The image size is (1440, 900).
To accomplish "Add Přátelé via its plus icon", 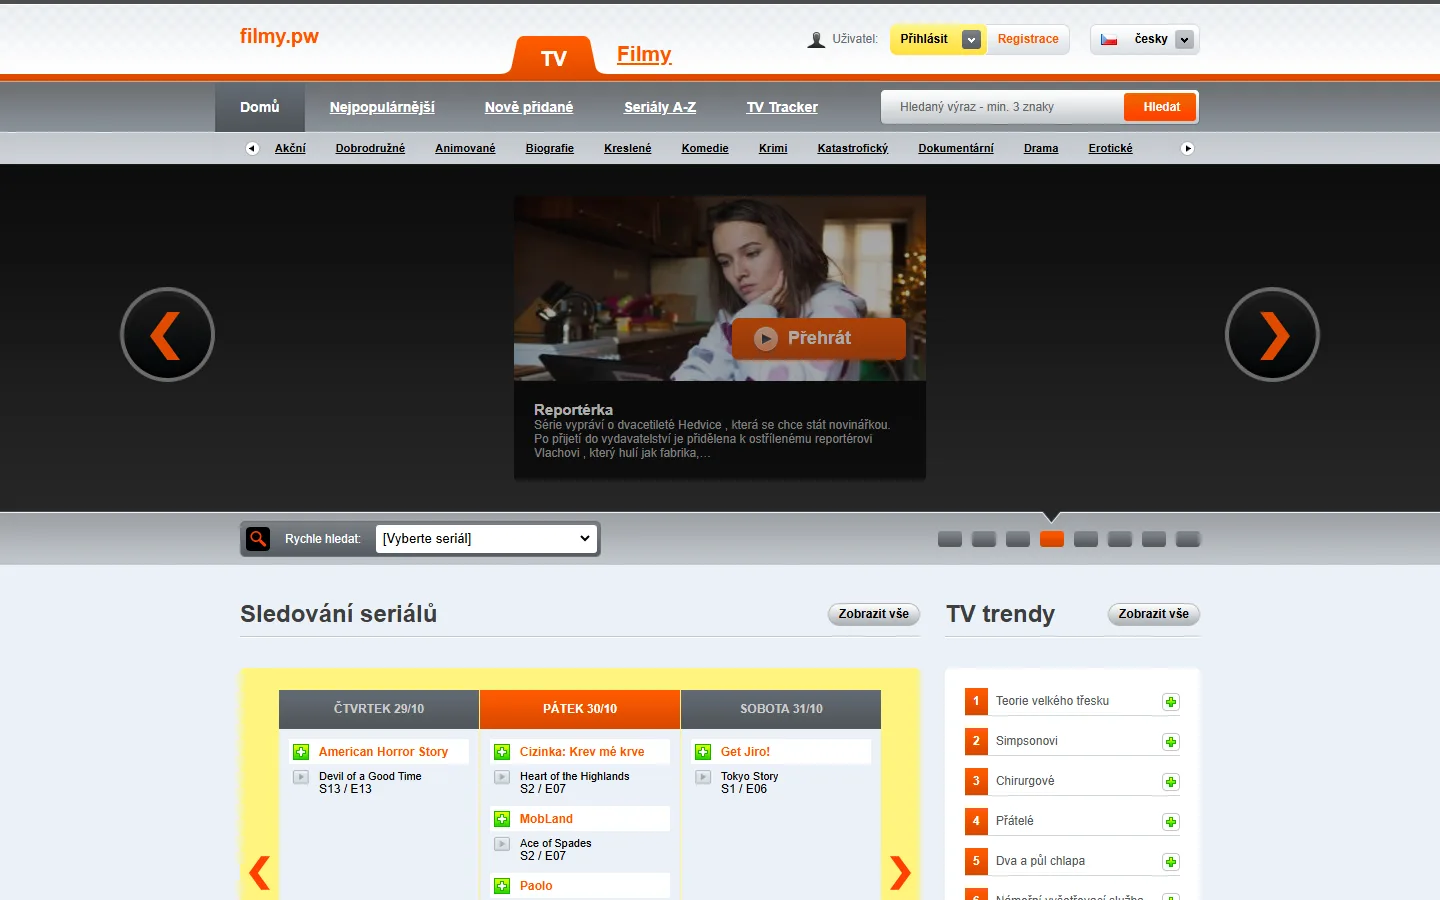I will 1171,822.
